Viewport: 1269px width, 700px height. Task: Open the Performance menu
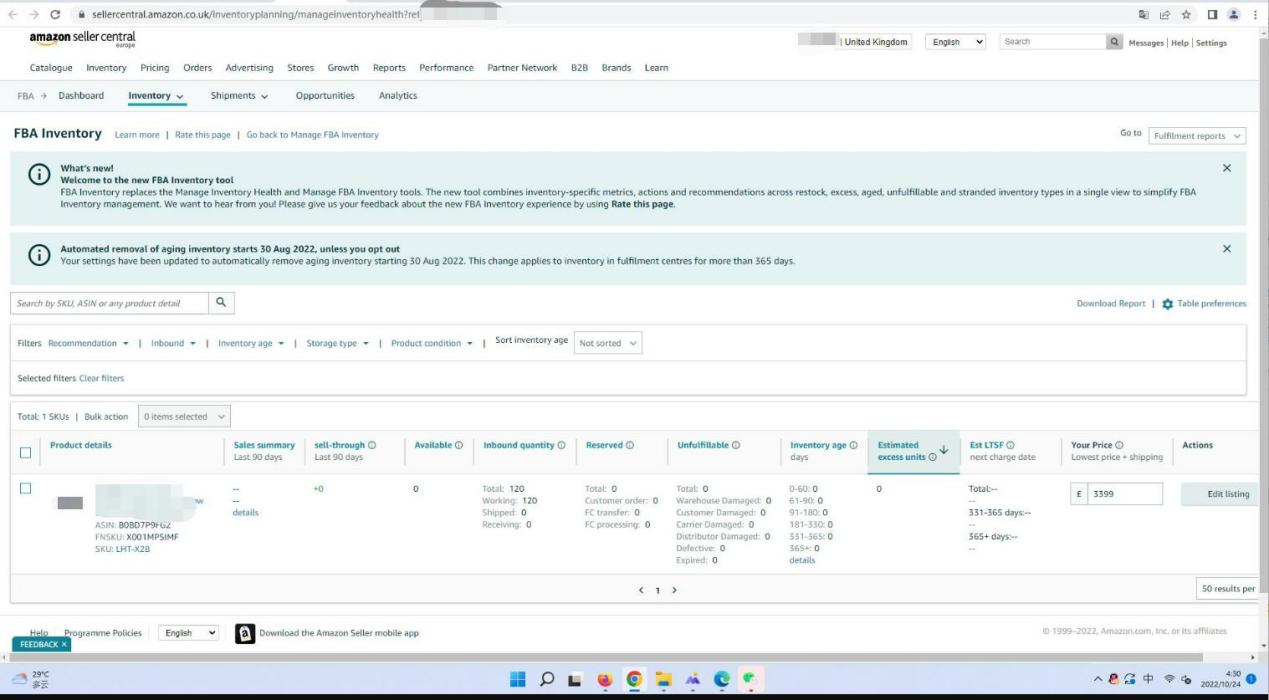[446, 68]
